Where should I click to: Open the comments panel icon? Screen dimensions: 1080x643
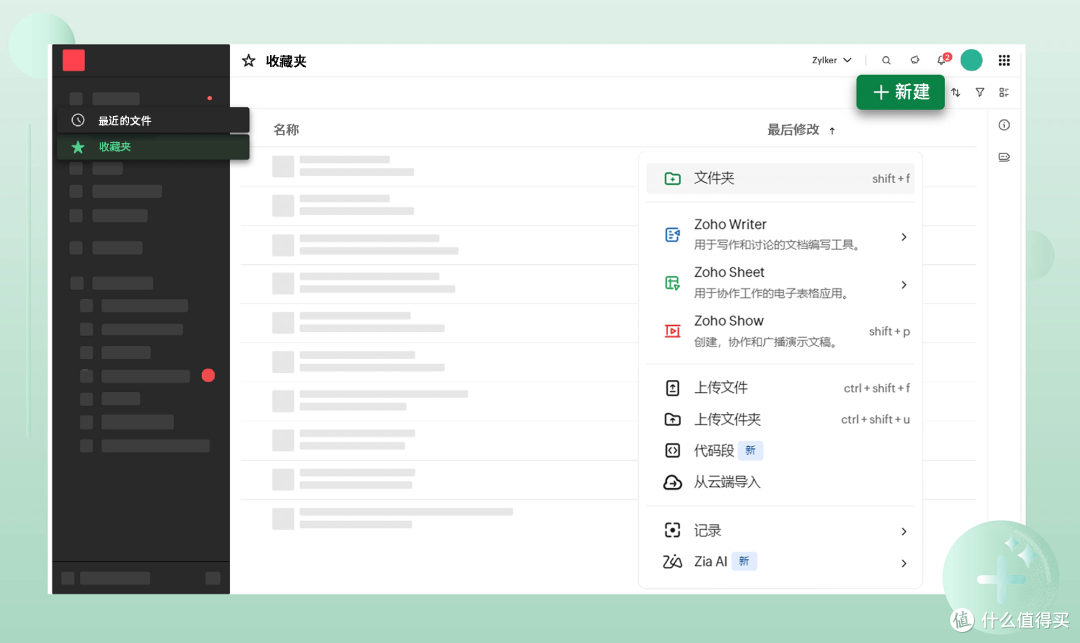pos(1004,158)
